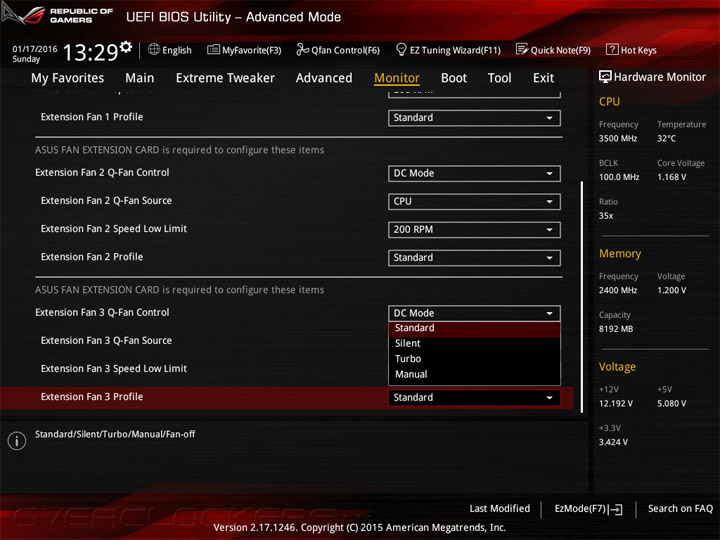Click the globe language icon
The height and width of the screenshot is (540, 720).
pos(154,49)
